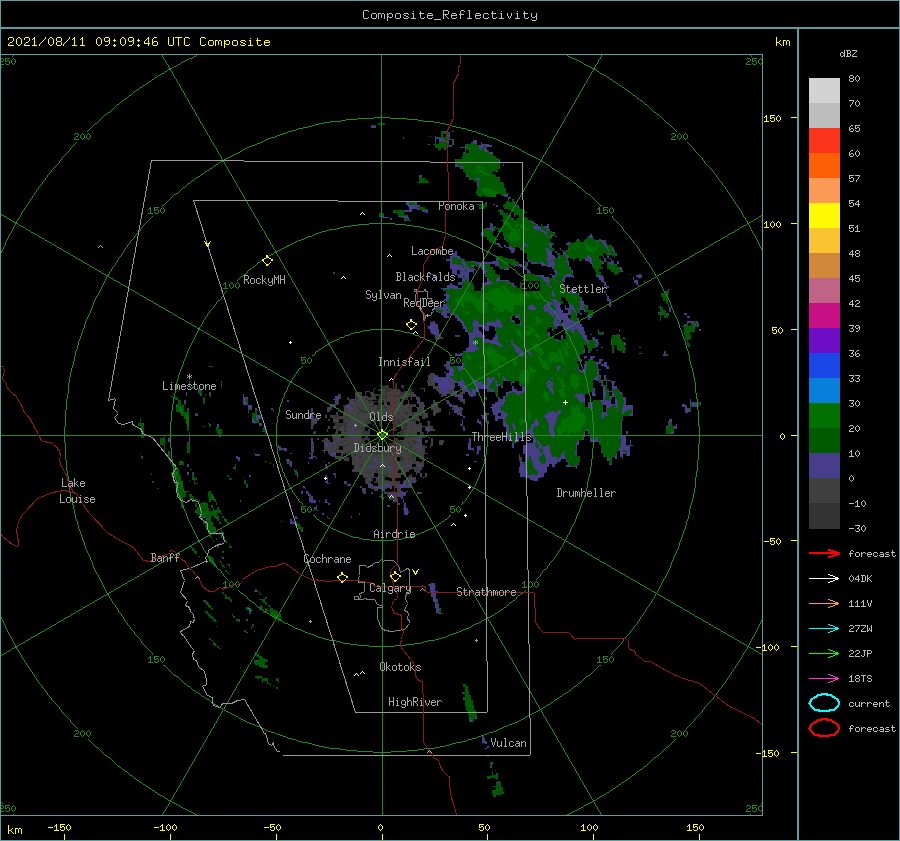Click the Lacombe town label
Screen dimensions: 900x841
point(432,251)
